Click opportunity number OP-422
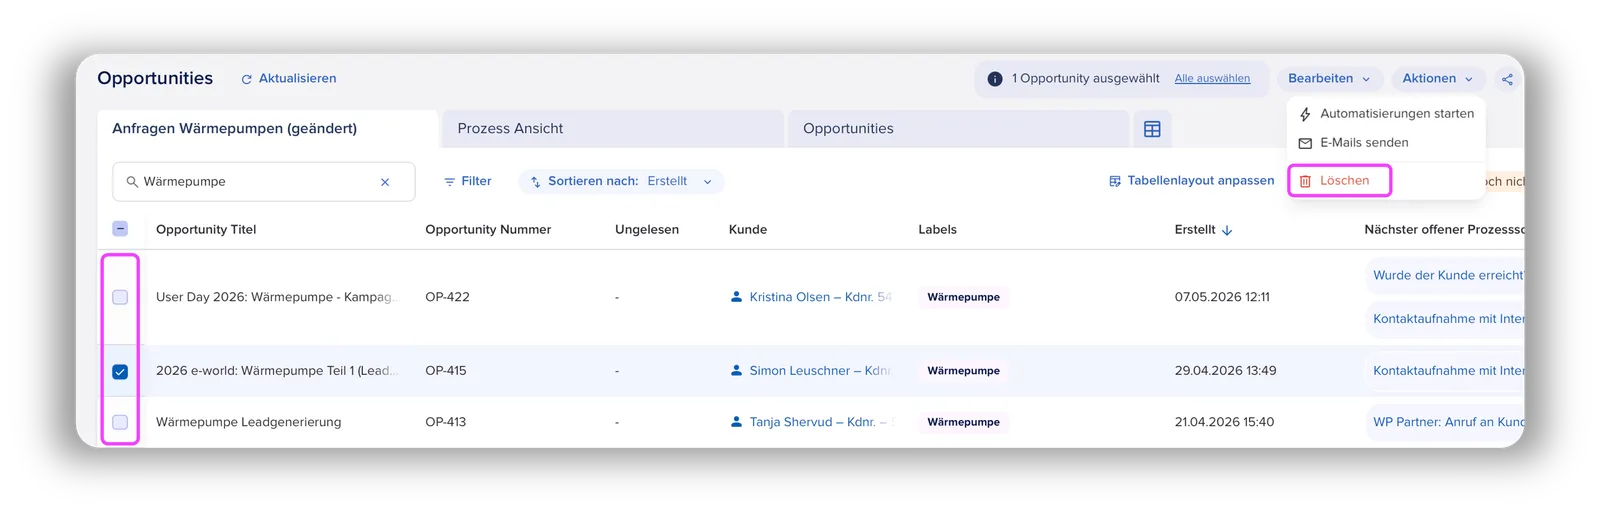 [x=447, y=297]
